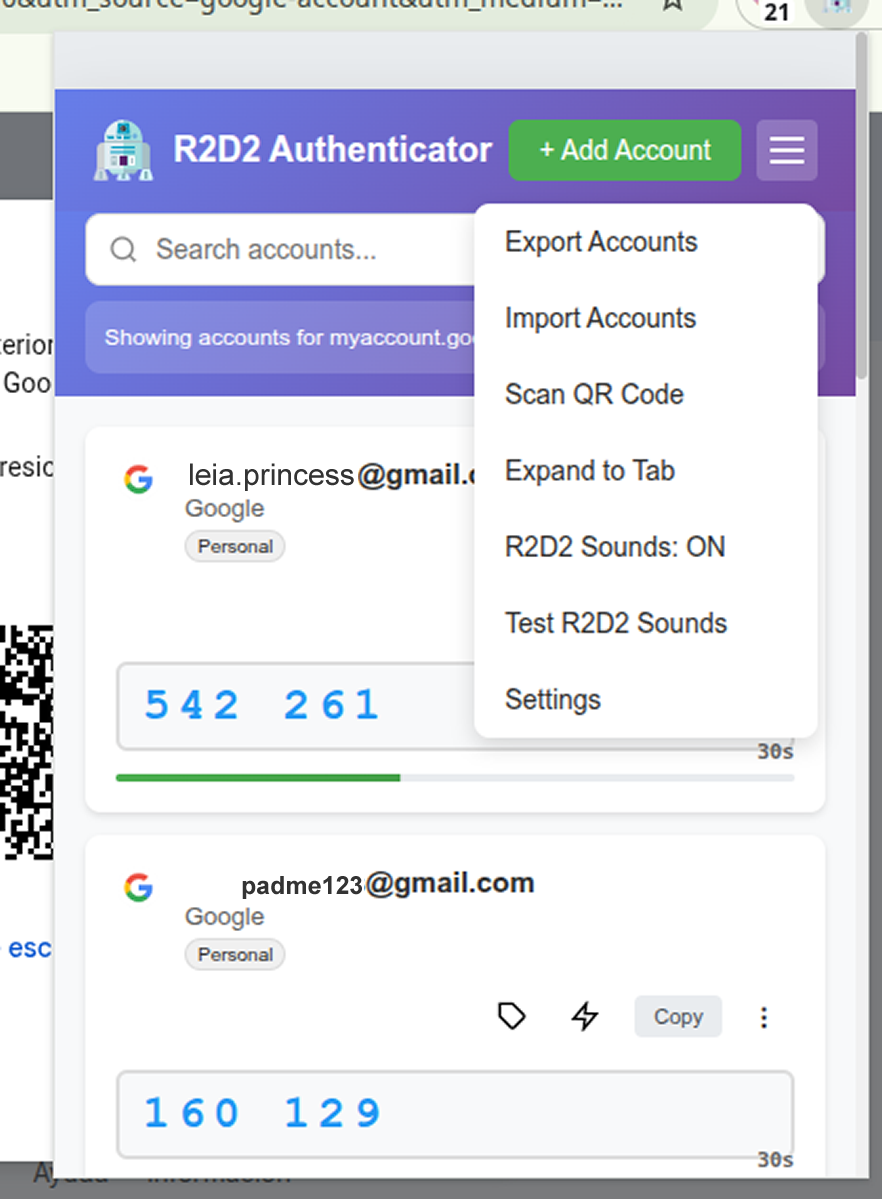Image resolution: width=882 pixels, height=1199 pixels.
Task: Click the + Add Account button
Action: [625, 150]
